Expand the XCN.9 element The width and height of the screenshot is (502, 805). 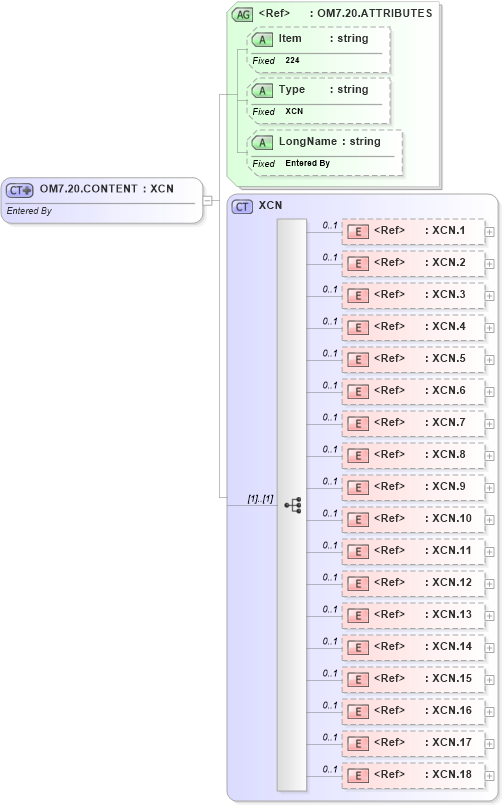(x=489, y=488)
